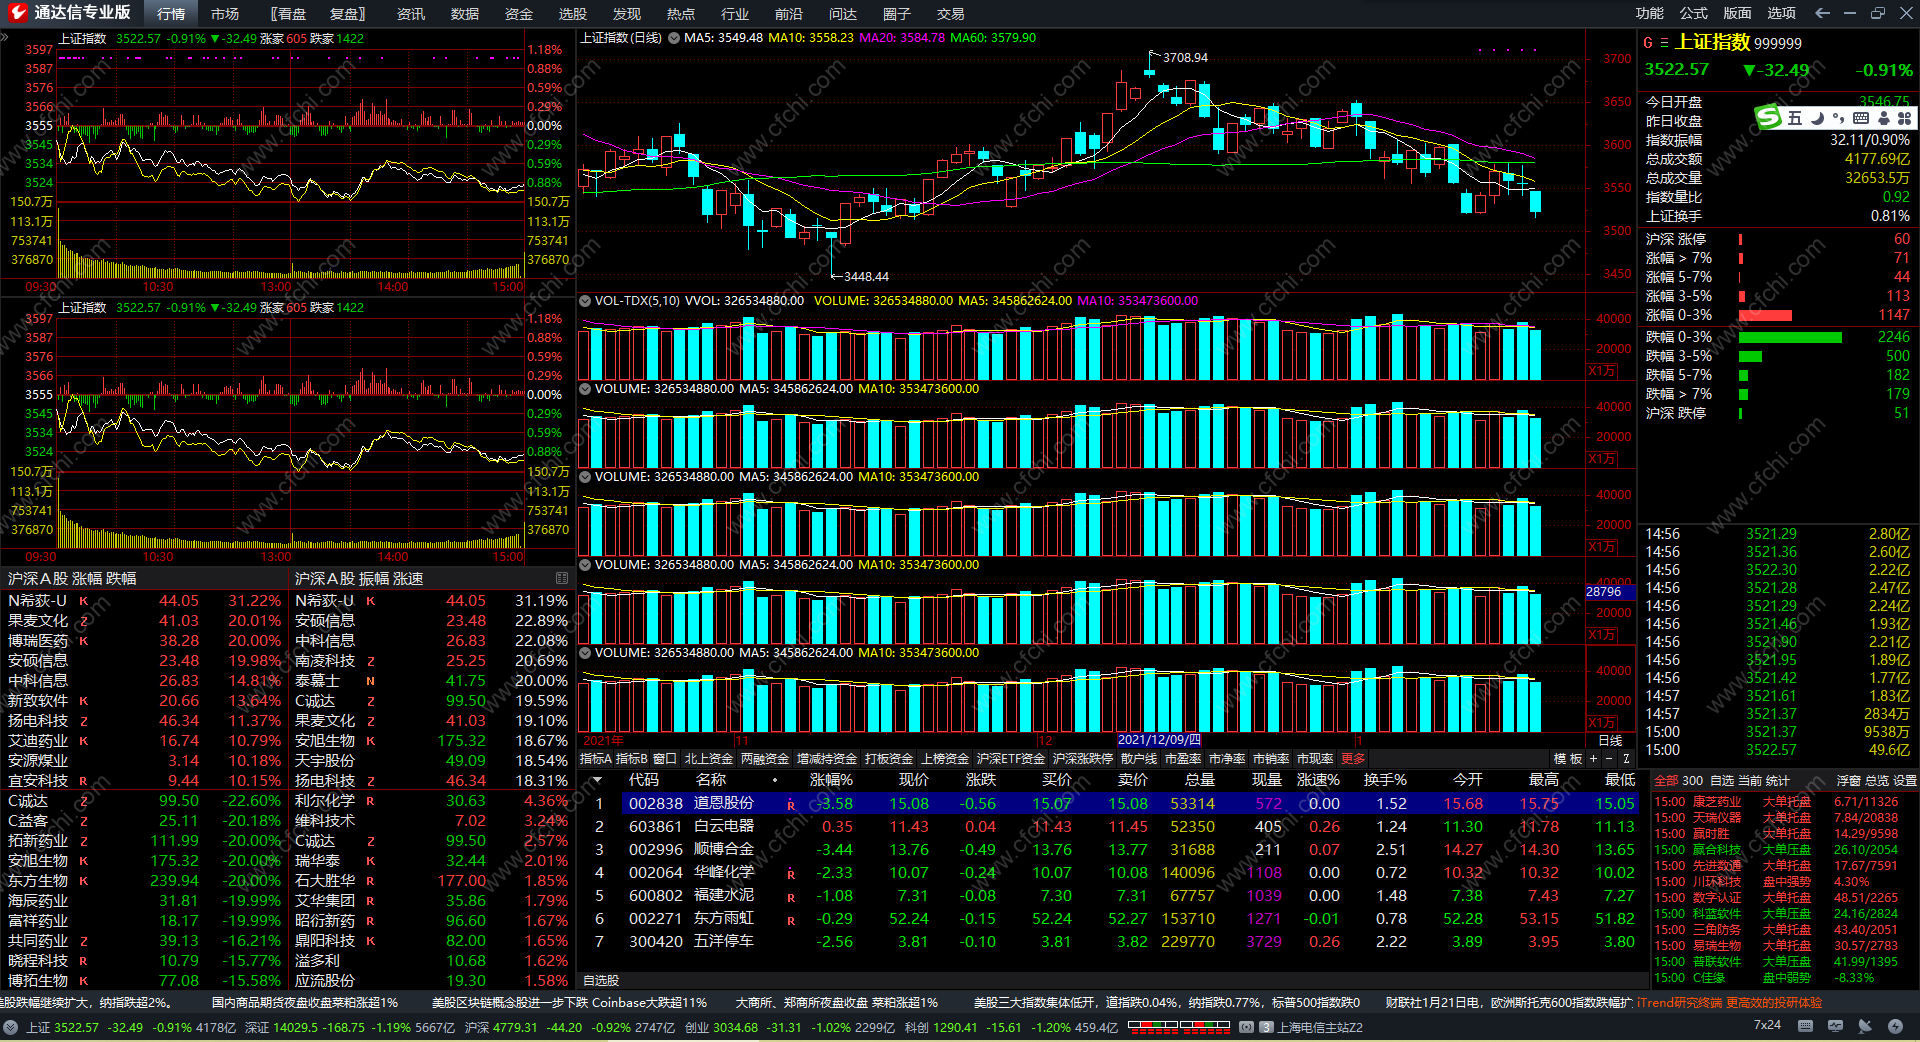Open the 公式 menu
The width and height of the screenshot is (1920, 1042).
click(x=1694, y=13)
